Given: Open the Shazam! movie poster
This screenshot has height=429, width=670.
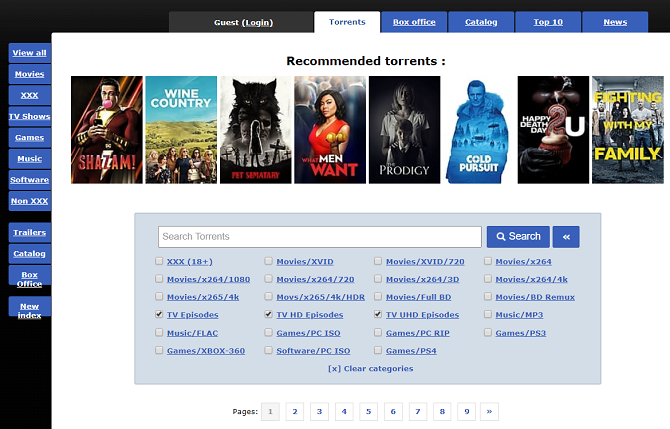Looking at the screenshot, I should (x=107, y=130).
